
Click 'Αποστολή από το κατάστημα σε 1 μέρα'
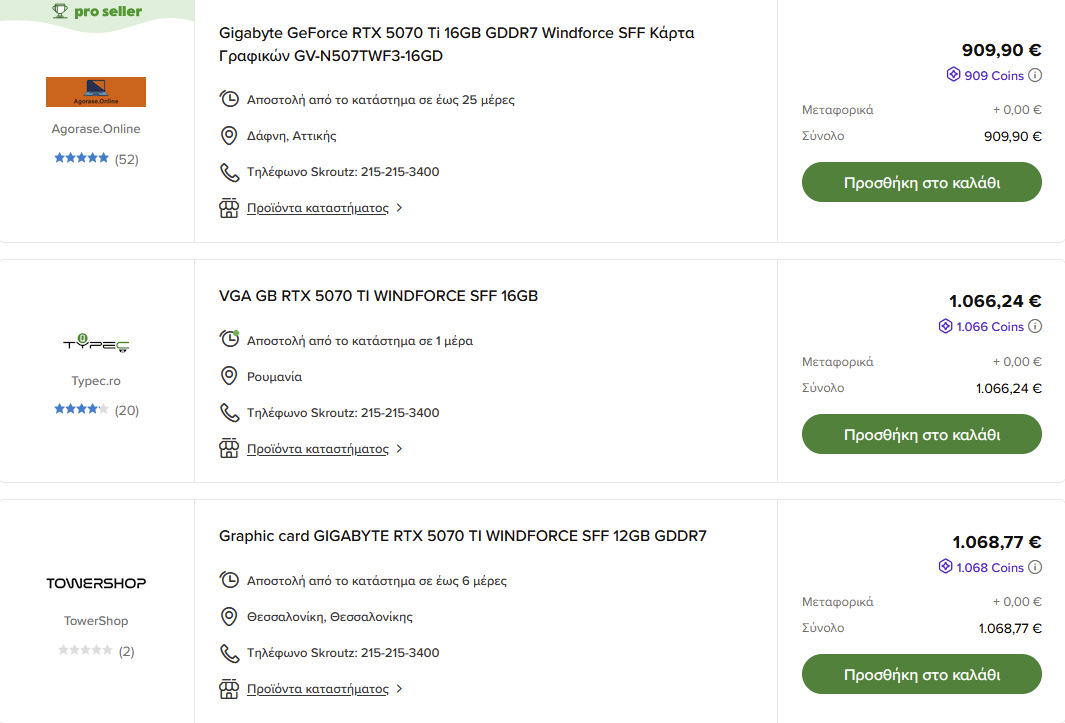pyautogui.click(x=360, y=340)
